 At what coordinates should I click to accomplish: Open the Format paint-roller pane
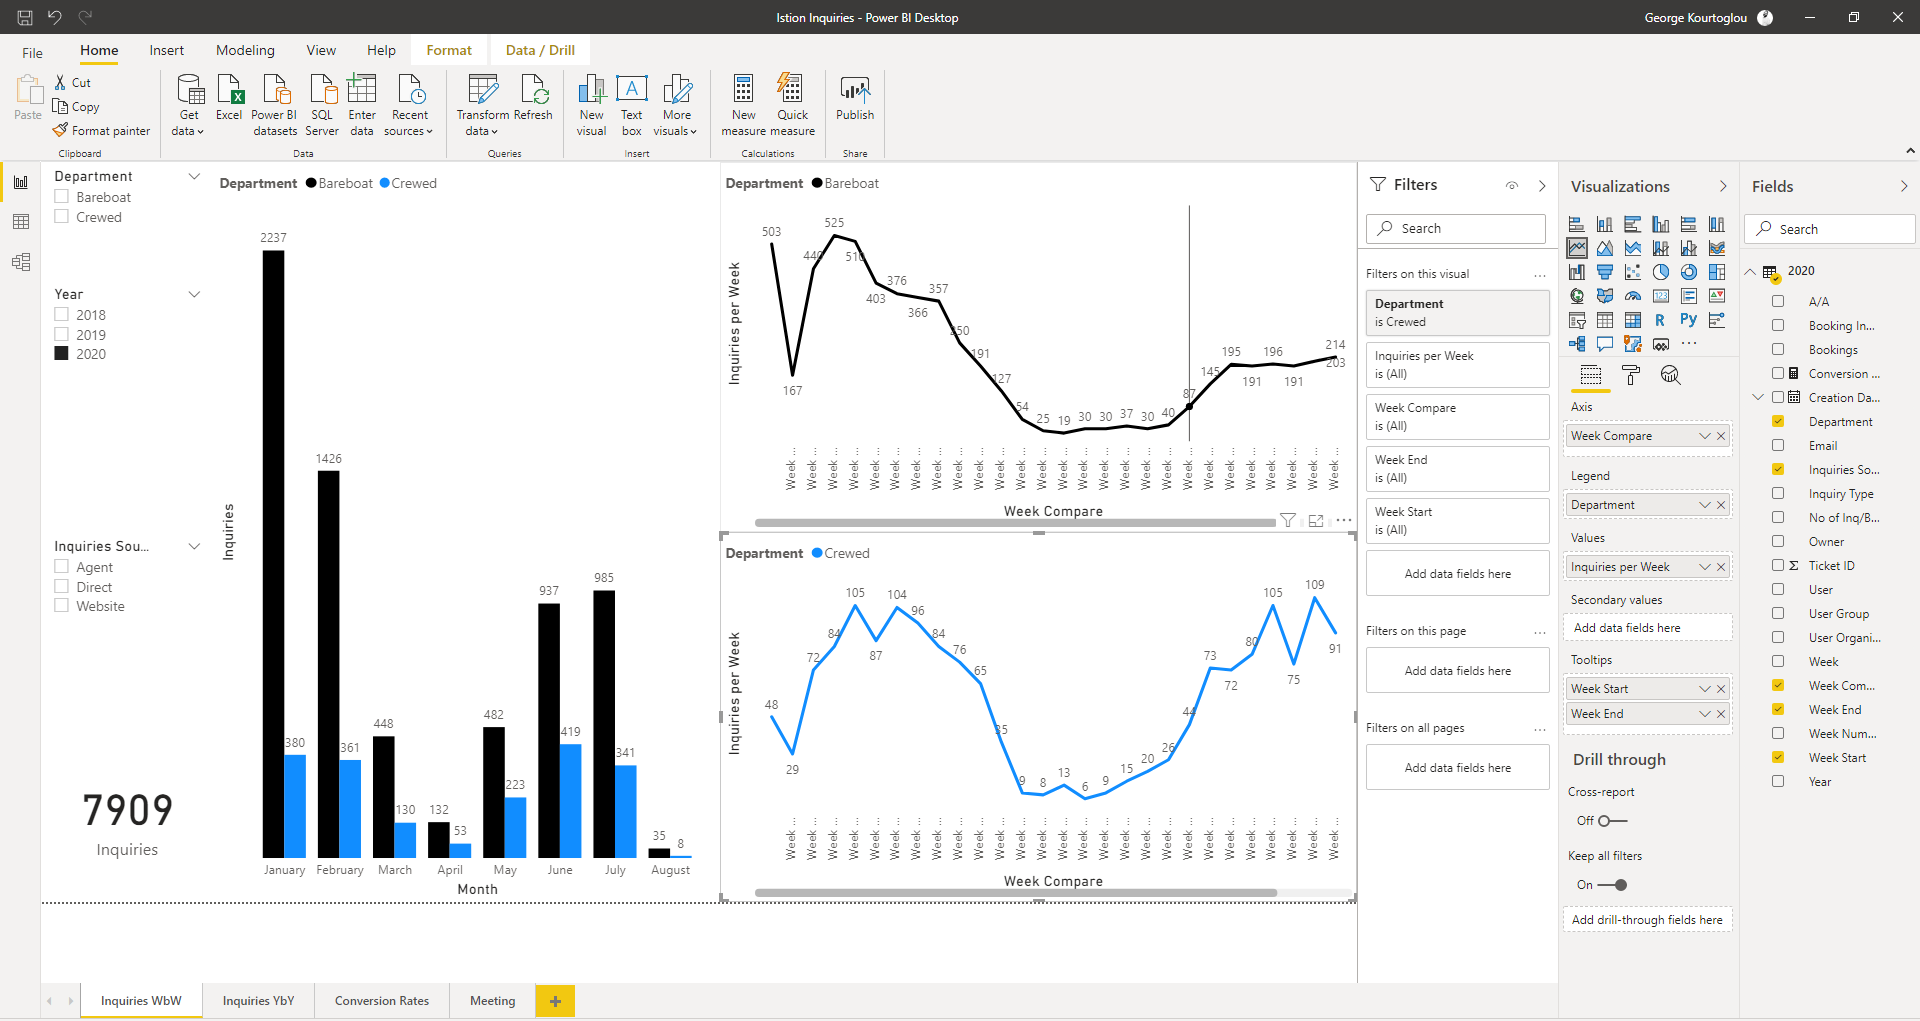pos(1631,375)
